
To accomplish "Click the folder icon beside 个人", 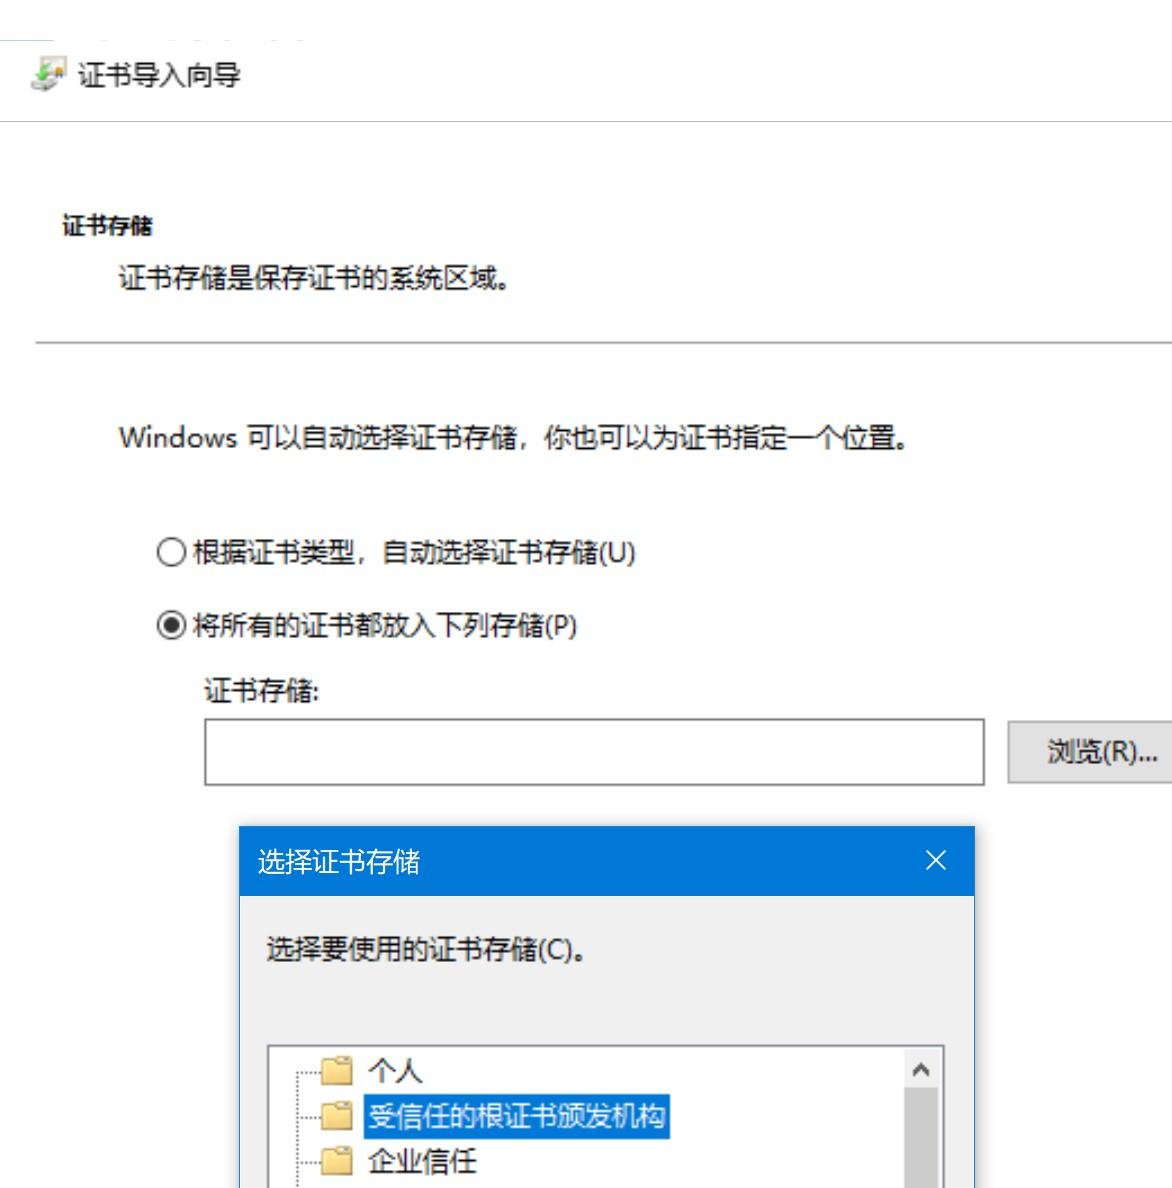I will click(337, 1071).
